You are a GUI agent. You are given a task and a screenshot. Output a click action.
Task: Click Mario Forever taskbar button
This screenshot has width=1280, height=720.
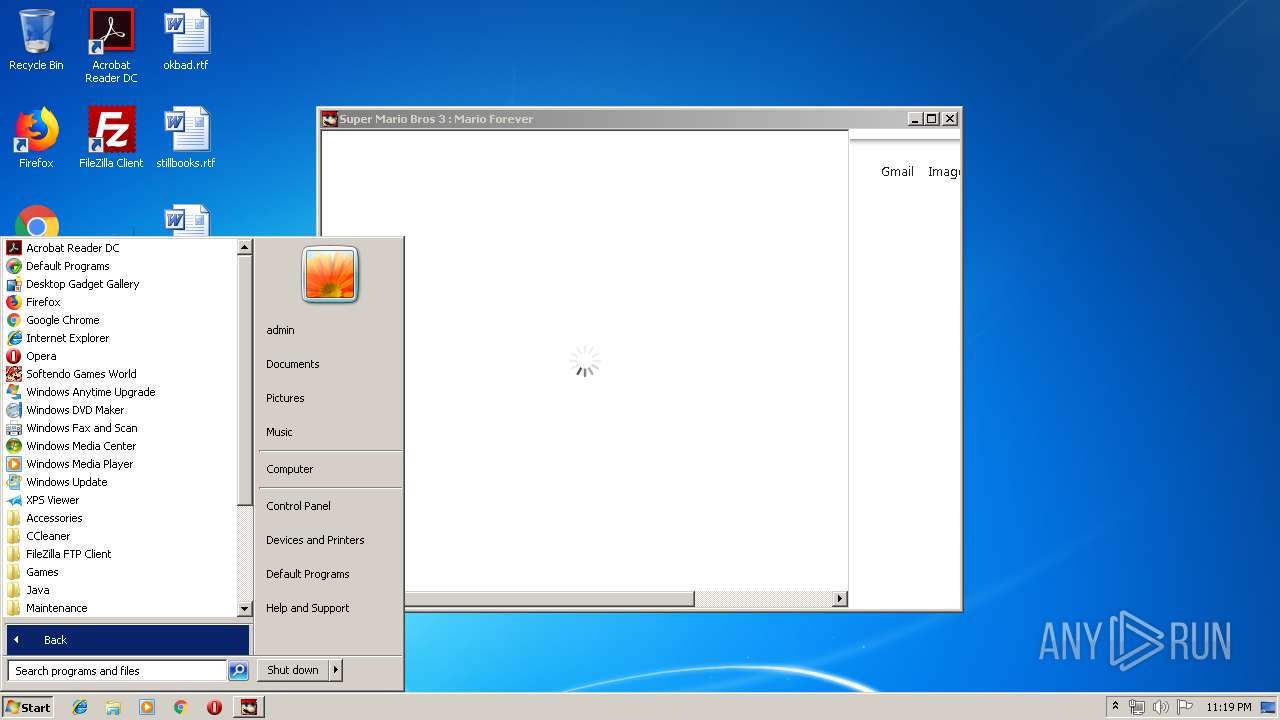click(x=249, y=707)
